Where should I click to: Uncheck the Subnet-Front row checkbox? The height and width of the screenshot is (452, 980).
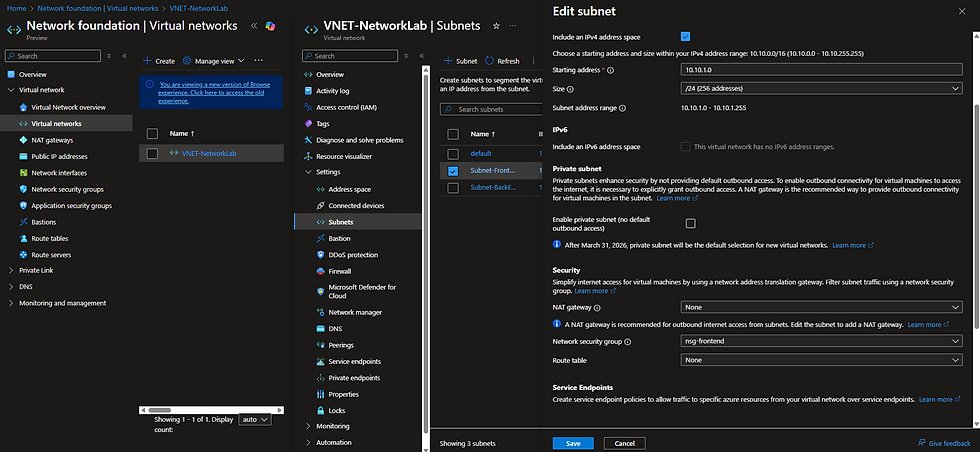453,171
